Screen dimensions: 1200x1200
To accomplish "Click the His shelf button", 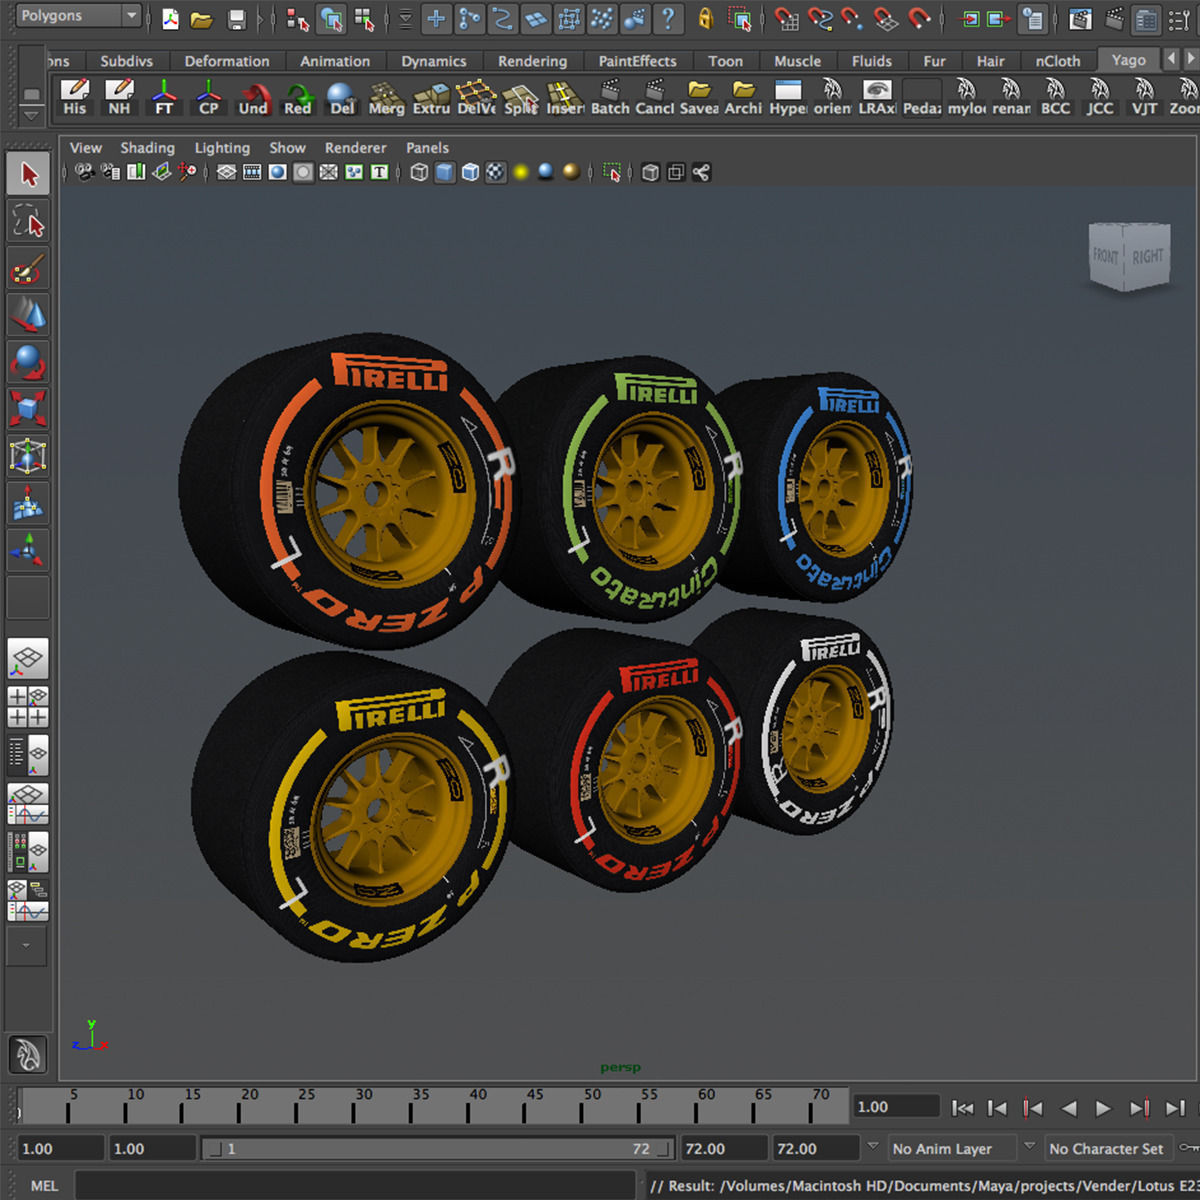I will 75,97.
